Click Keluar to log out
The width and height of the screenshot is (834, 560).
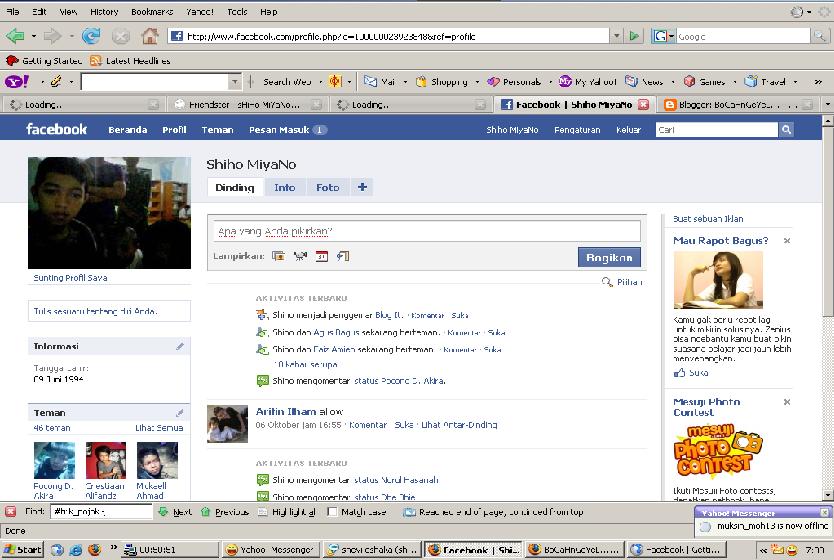click(x=628, y=130)
